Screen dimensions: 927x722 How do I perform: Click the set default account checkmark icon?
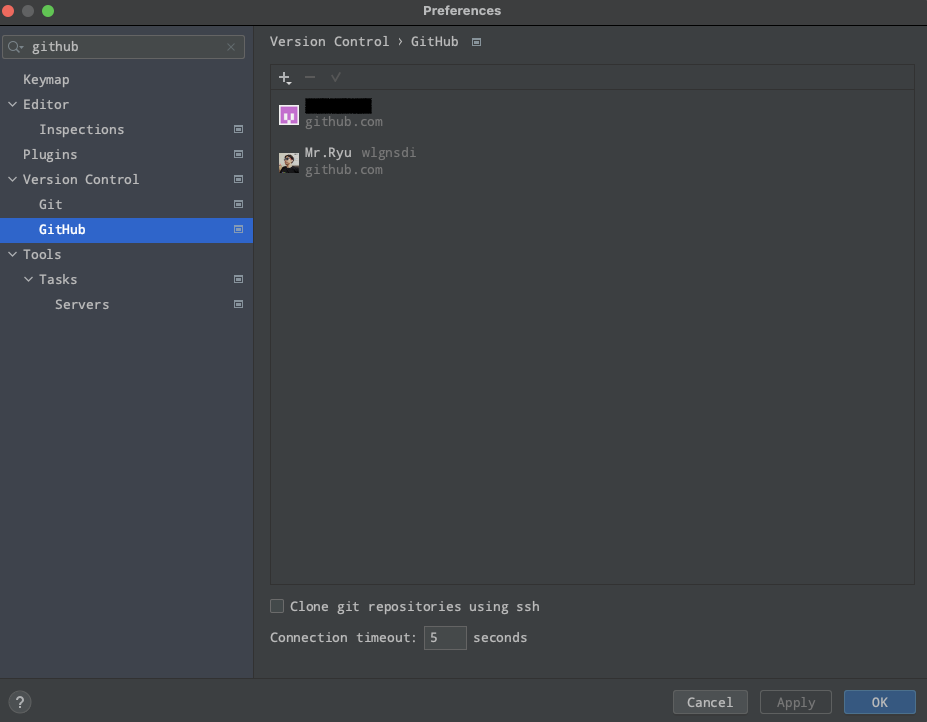click(x=335, y=77)
